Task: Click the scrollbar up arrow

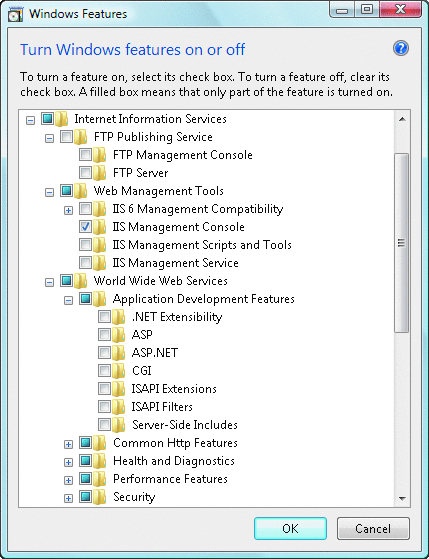Action: click(x=402, y=119)
